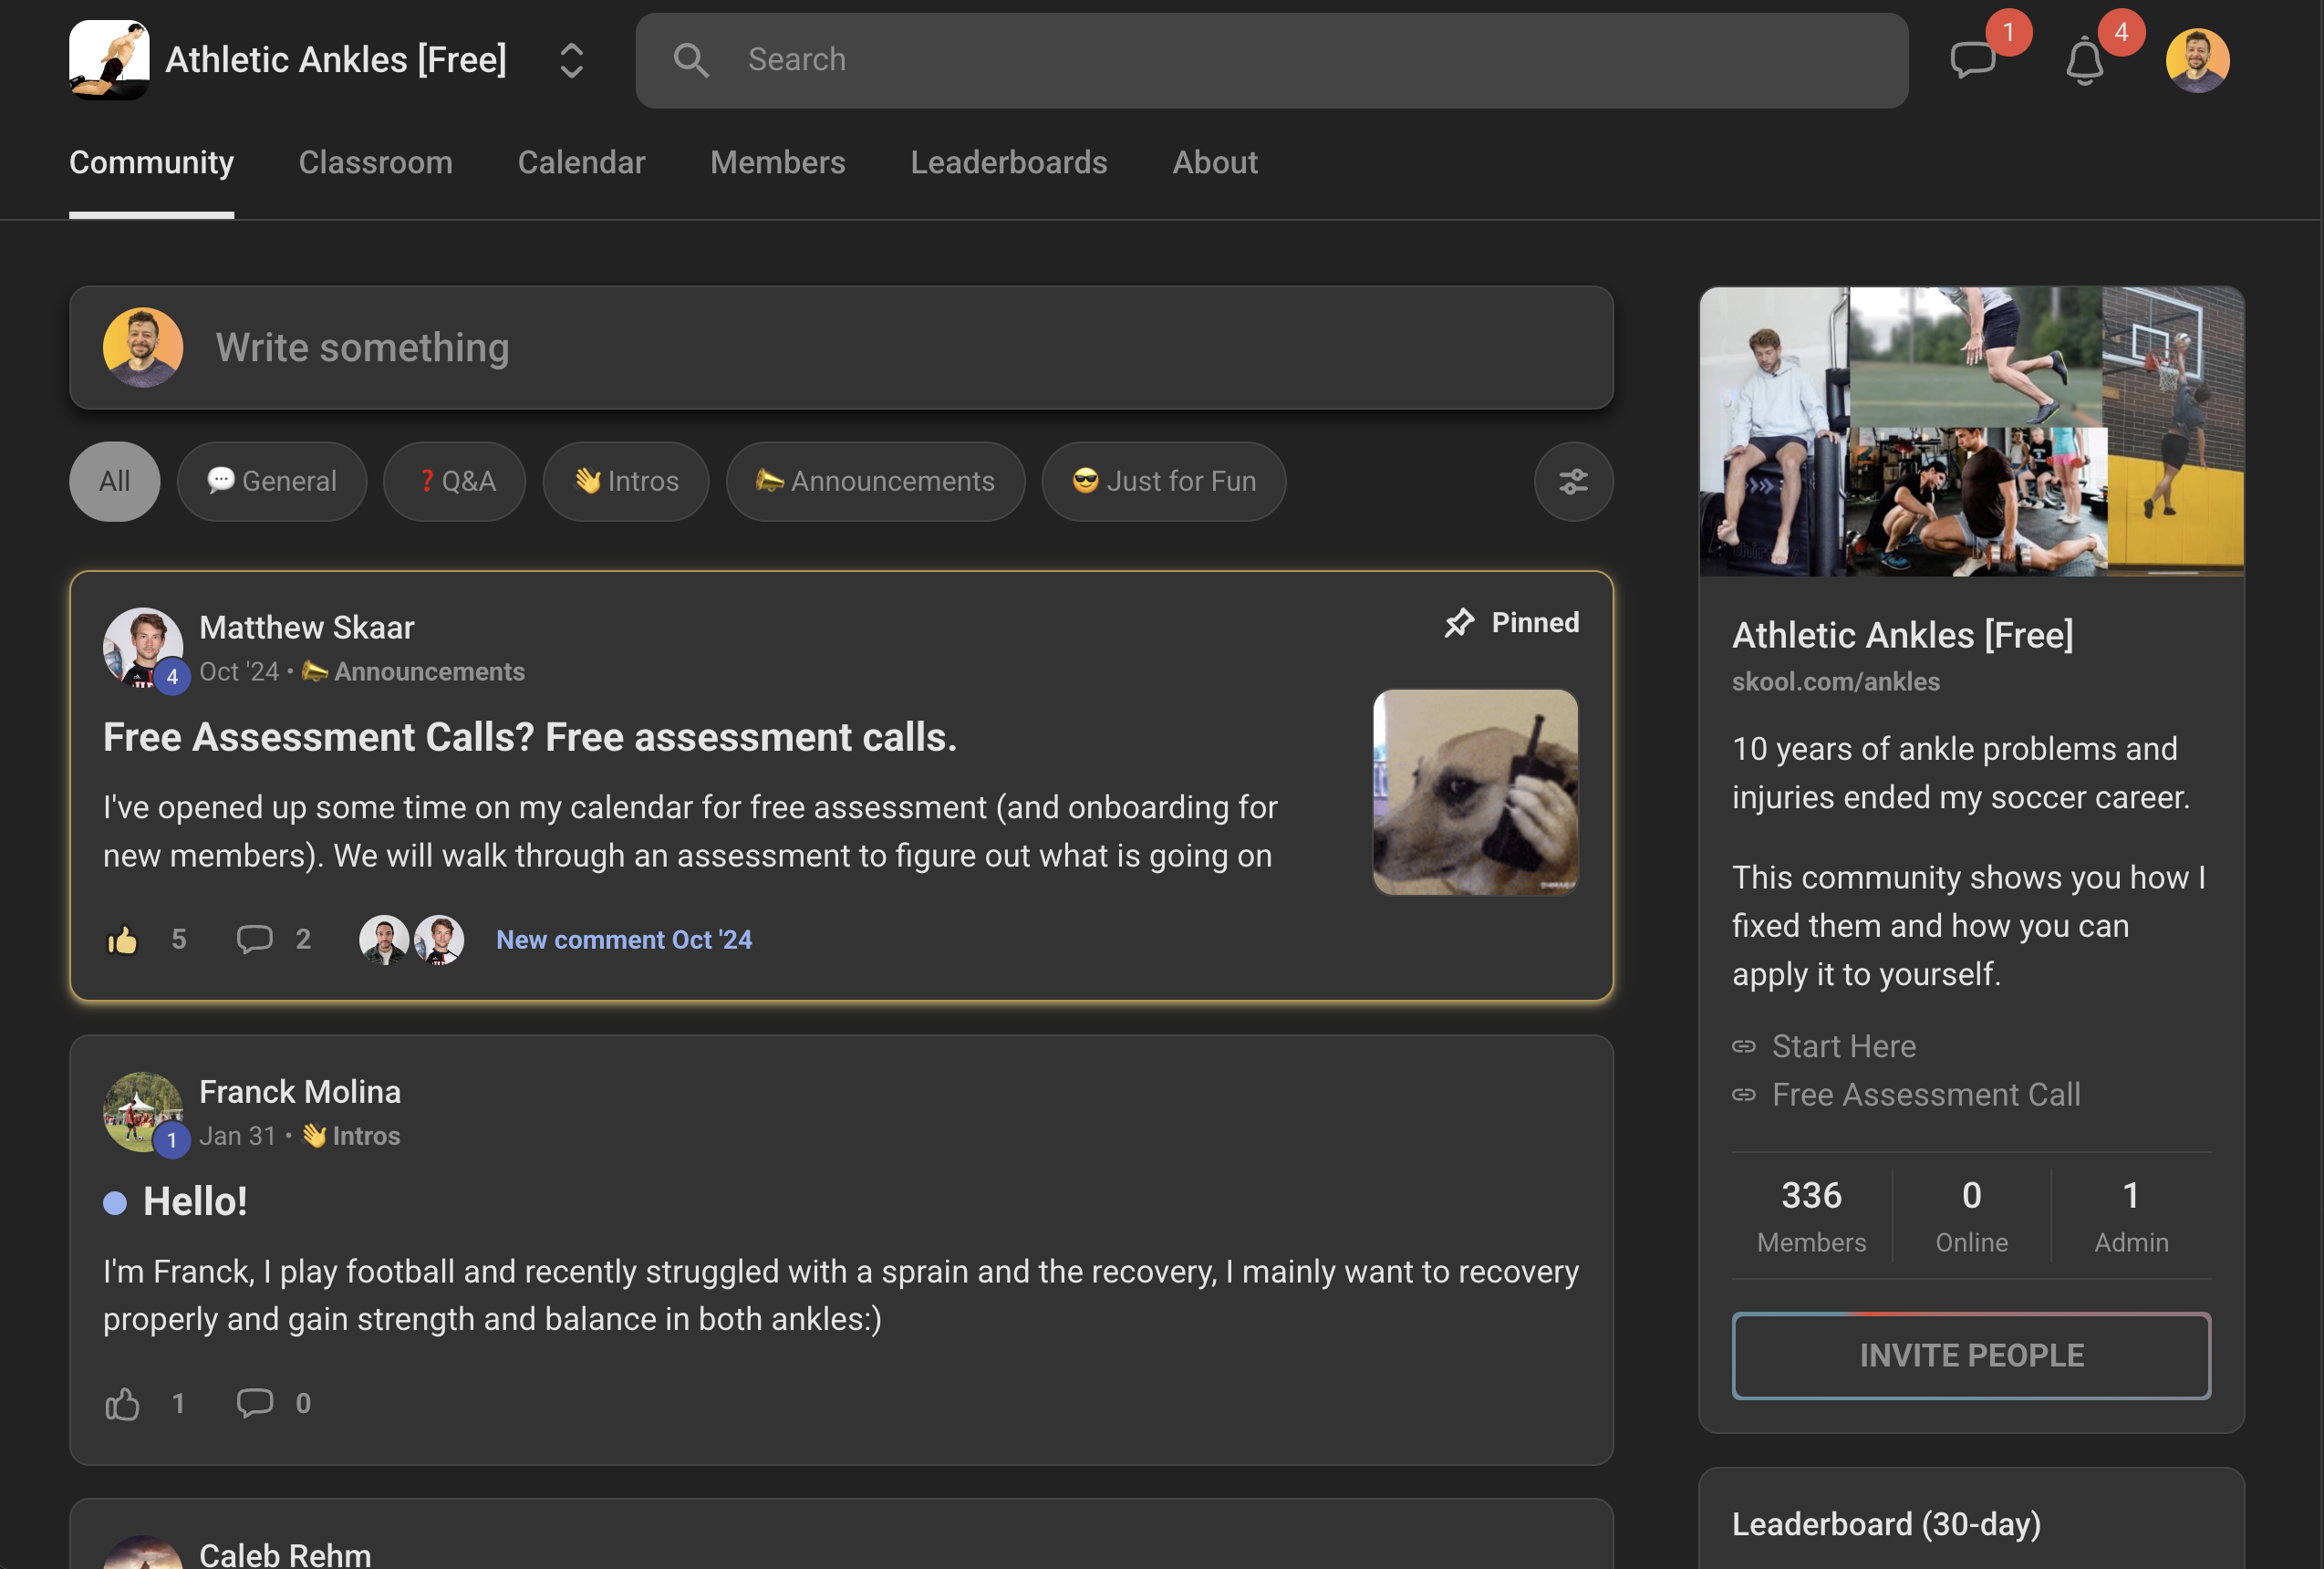Image resolution: width=2324 pixels, height=1569 pixels.
Task: Go to the Leaderboards tab
Action: 1008,163
